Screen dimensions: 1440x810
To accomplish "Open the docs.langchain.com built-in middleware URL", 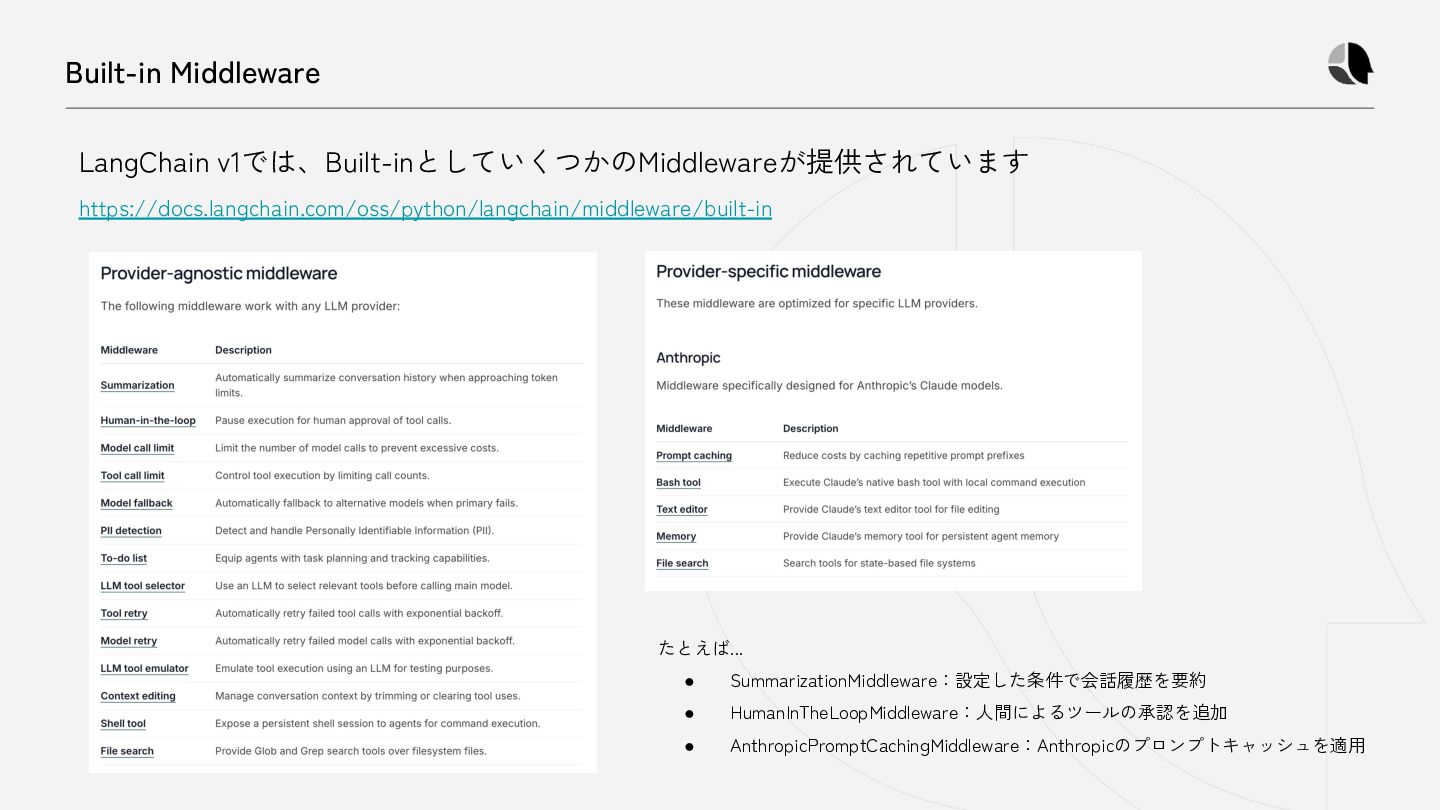I will point(425,209).
